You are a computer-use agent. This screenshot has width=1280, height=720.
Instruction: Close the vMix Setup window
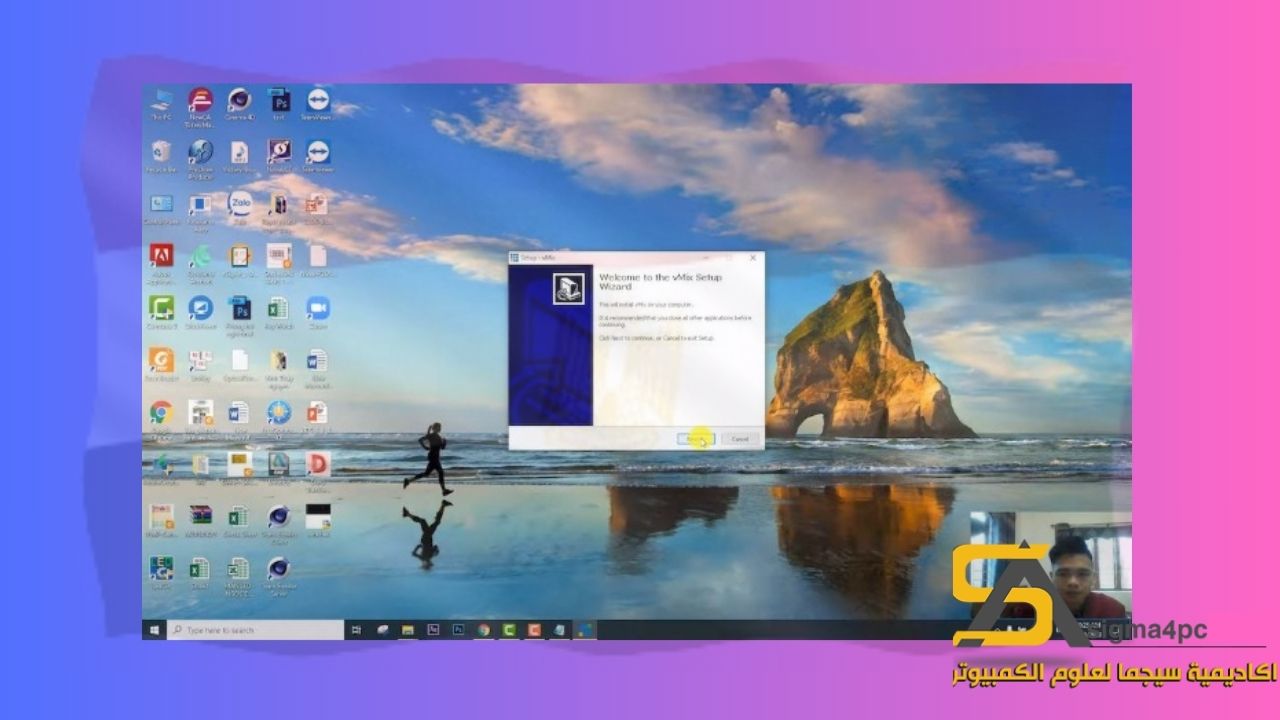(752, 257)
